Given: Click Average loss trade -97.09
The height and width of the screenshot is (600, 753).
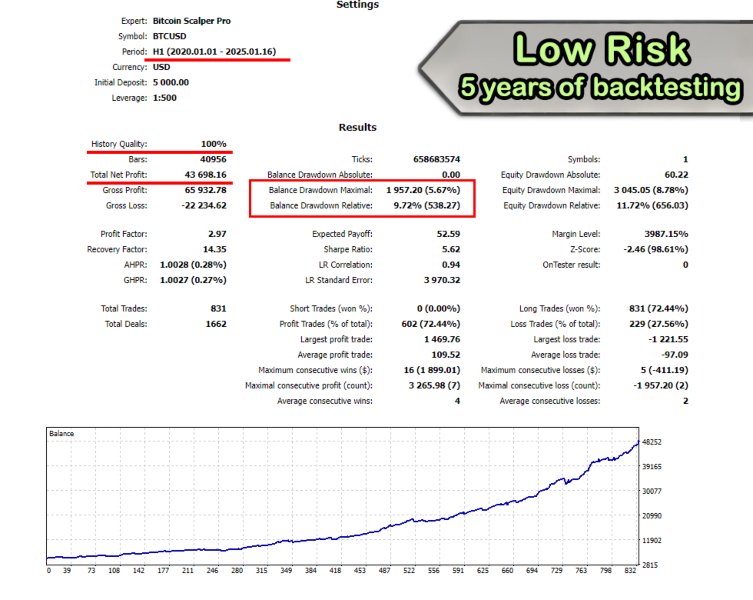Looking at the screenshot, I should coord(675,355).
